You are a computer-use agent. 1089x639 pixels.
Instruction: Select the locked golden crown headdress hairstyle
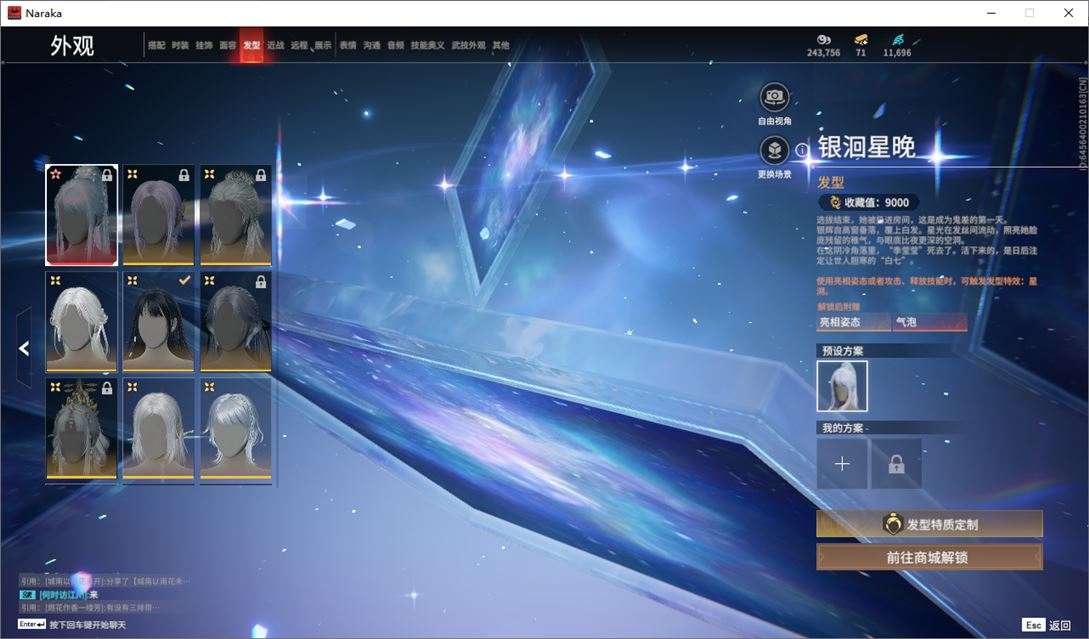[81, 429]
